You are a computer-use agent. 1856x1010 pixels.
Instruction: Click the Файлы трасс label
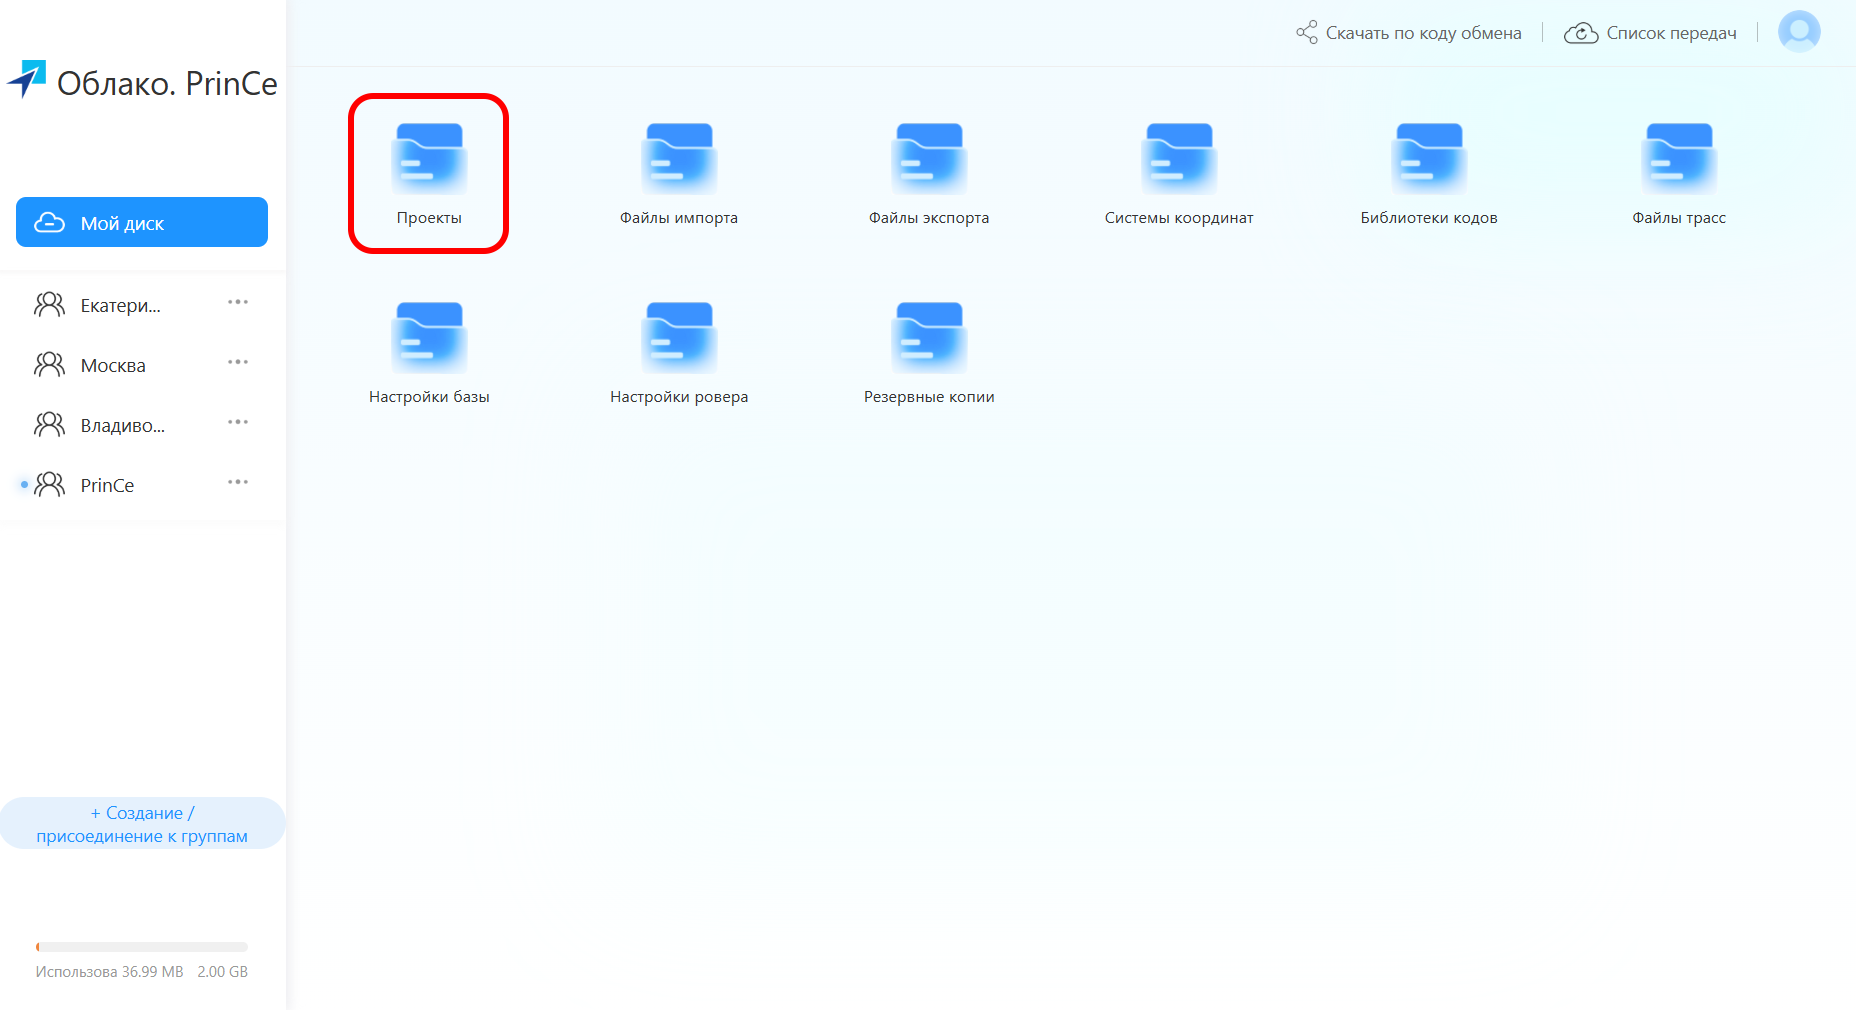[x=1679, y=218]
